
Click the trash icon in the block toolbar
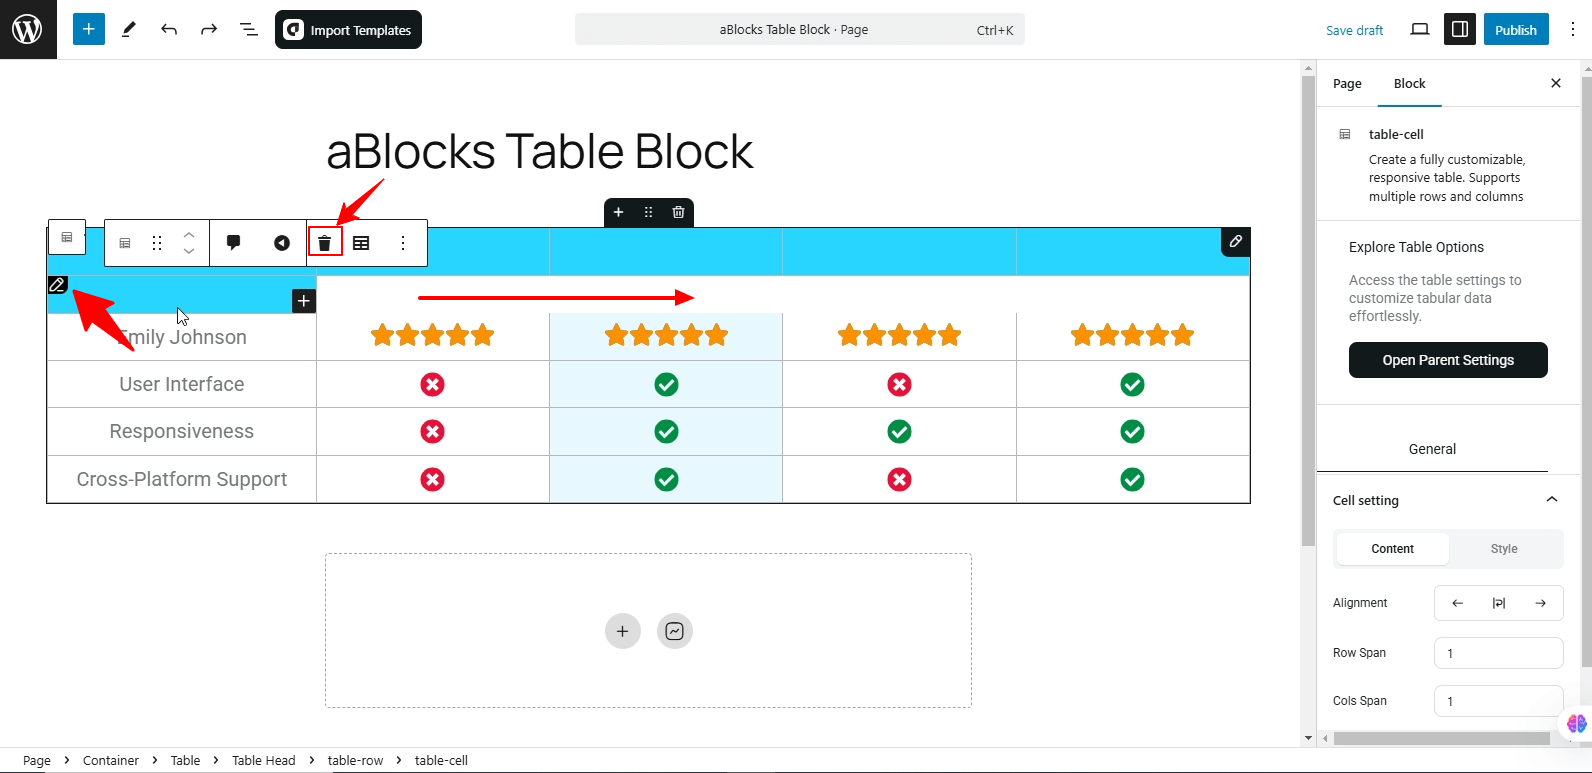325,242
